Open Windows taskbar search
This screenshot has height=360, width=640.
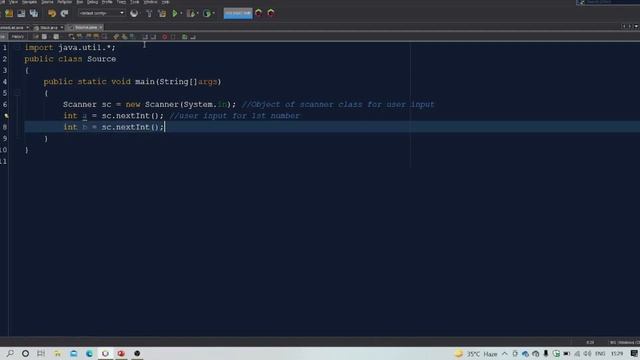(x=10, y=353)
